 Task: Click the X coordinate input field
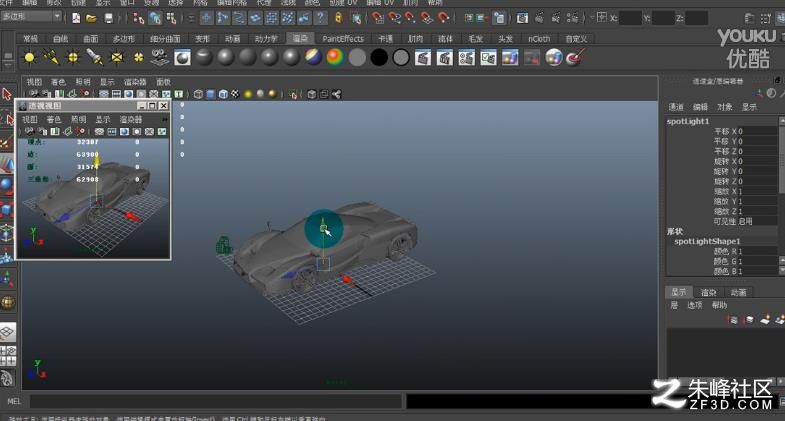click(x=630, y=19)
